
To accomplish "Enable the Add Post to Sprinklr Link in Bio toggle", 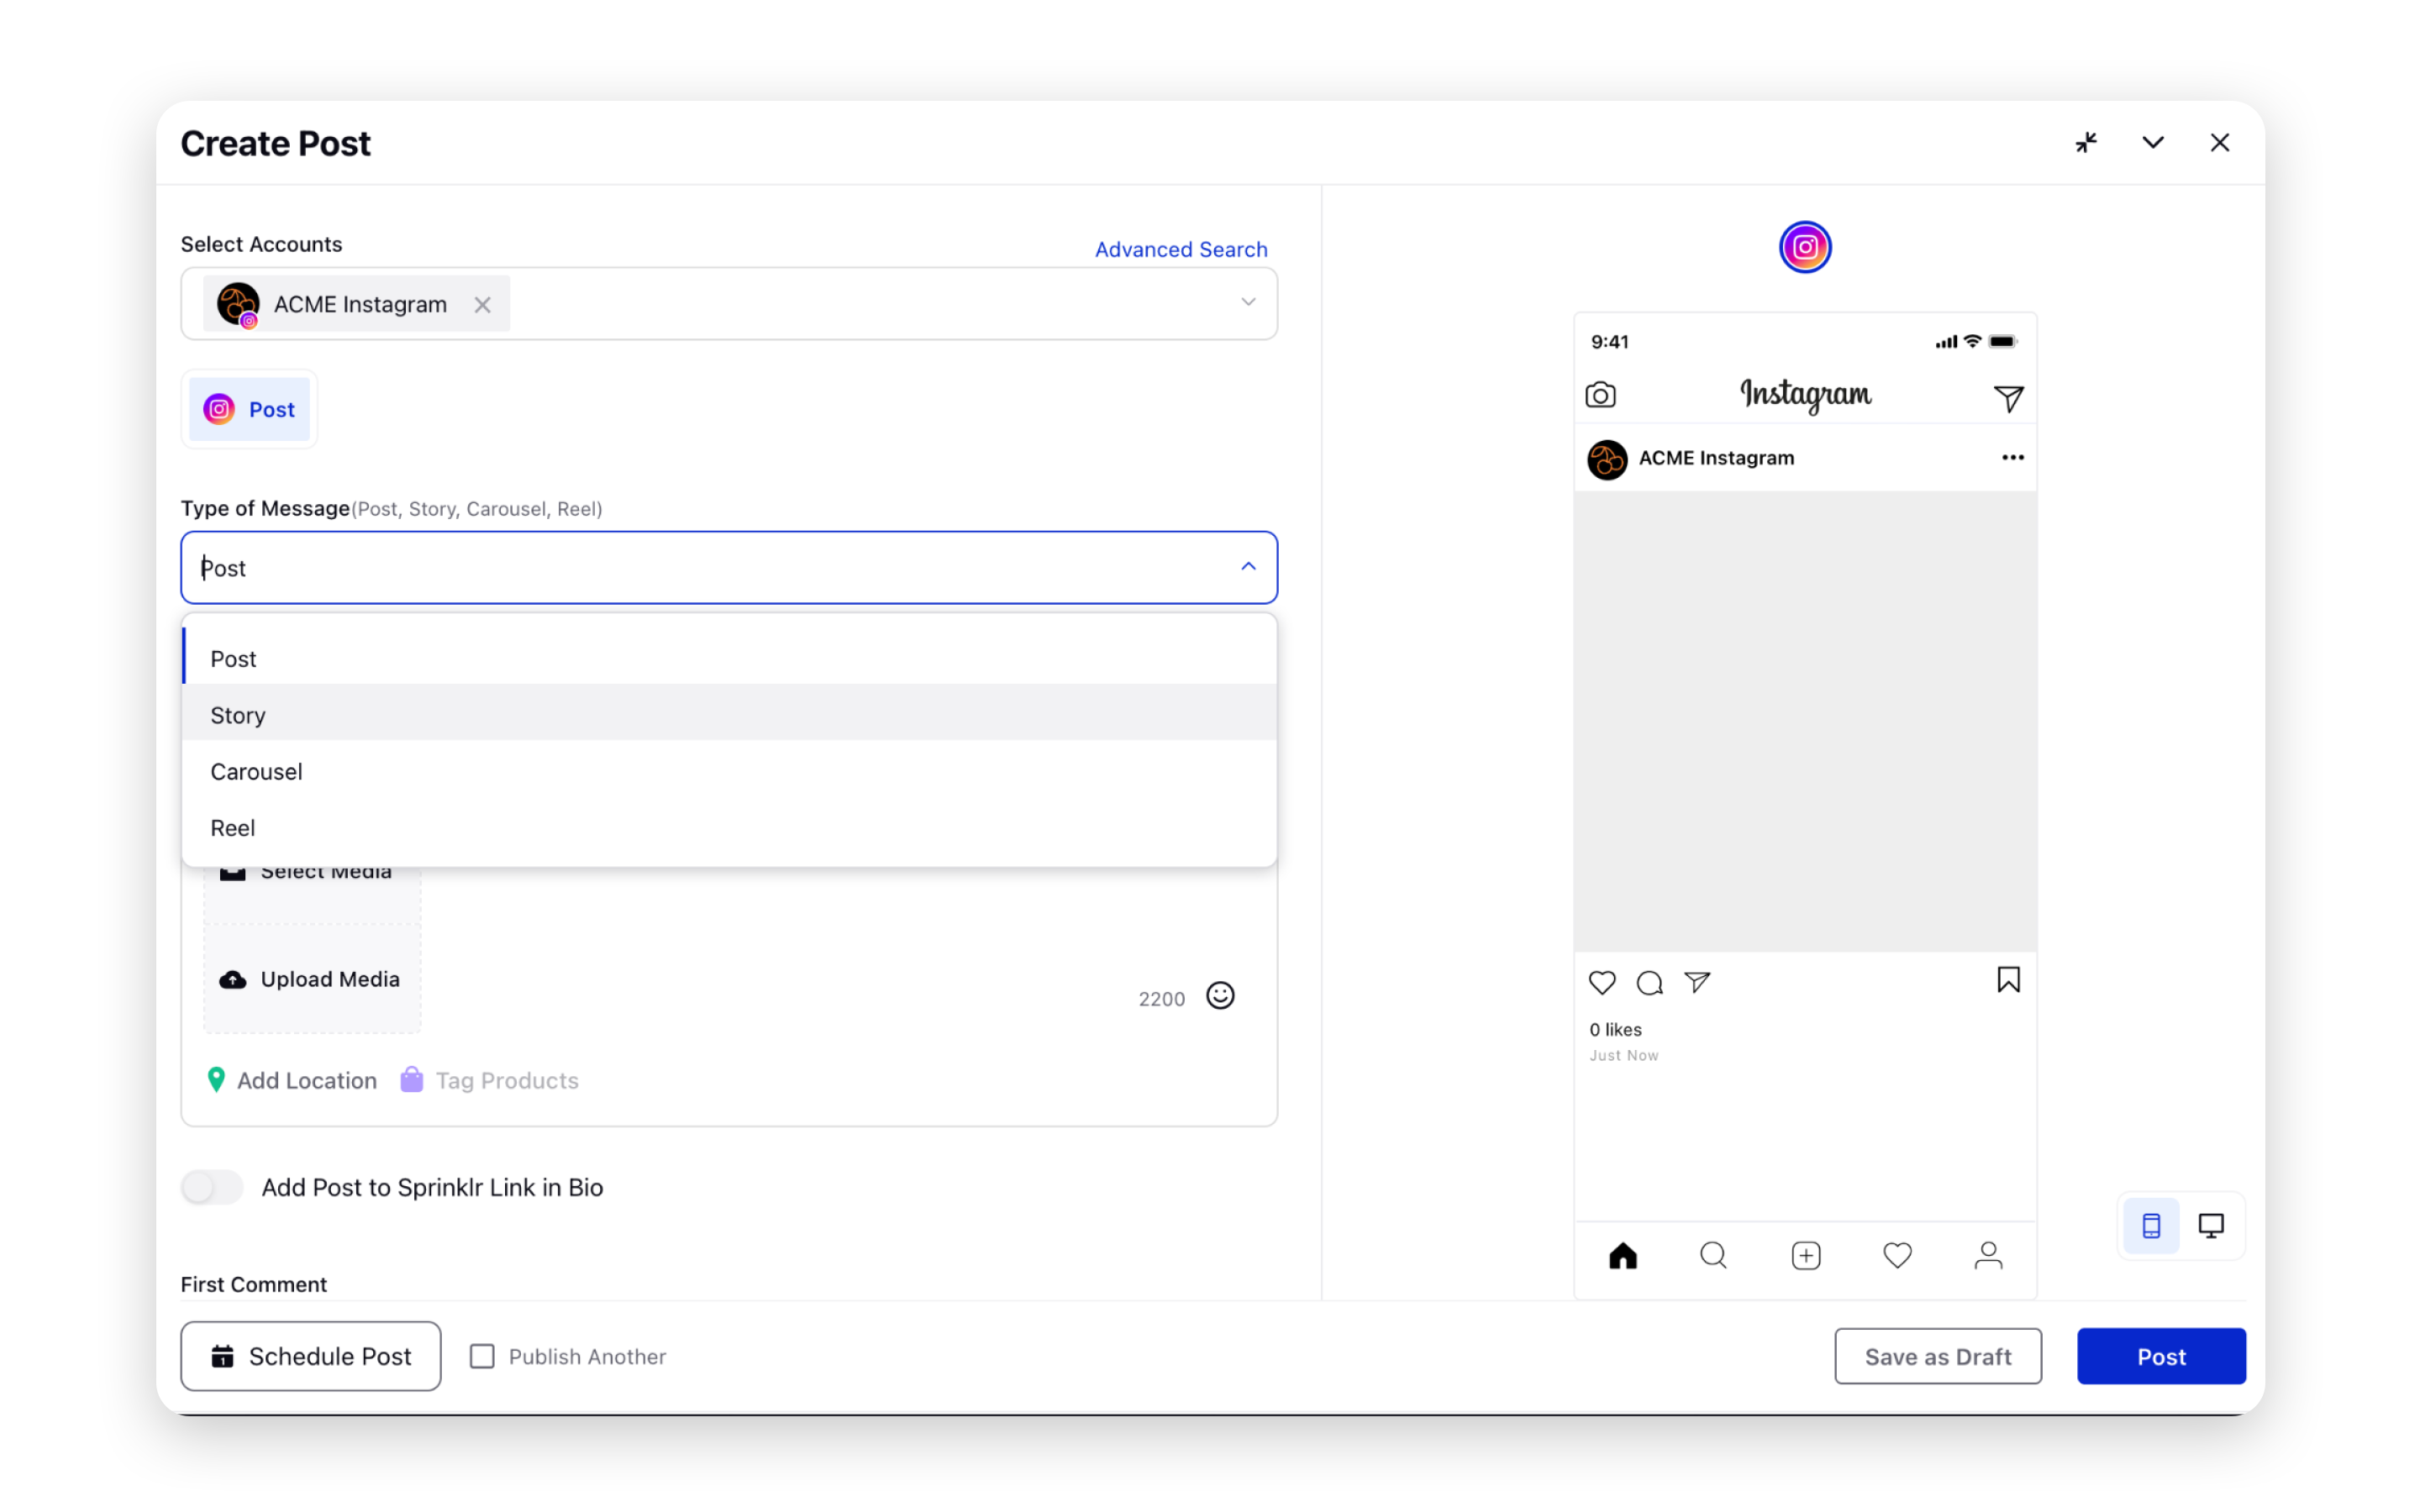I will 211,1187.
